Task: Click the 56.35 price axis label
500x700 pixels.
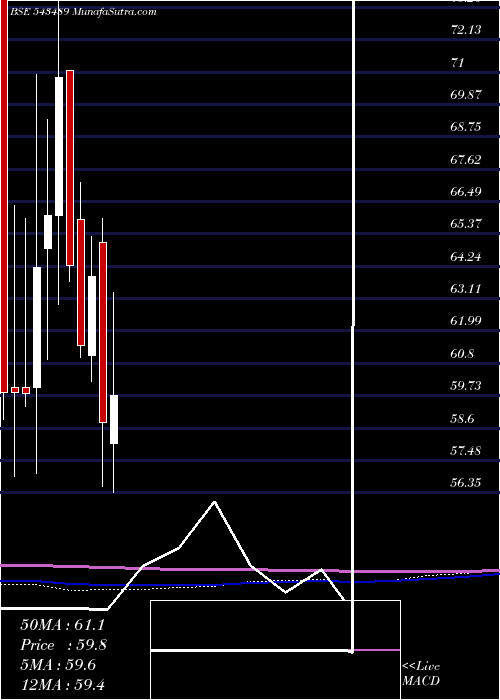Action: 466,483
